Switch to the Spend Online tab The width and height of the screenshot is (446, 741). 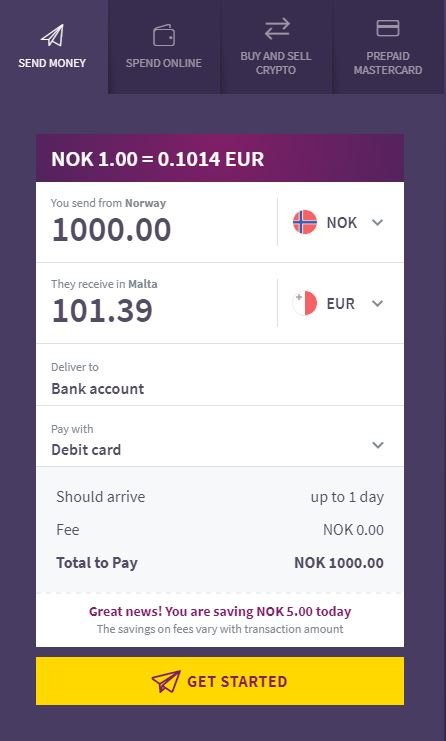pyautogui.click(x=164, y=47)
